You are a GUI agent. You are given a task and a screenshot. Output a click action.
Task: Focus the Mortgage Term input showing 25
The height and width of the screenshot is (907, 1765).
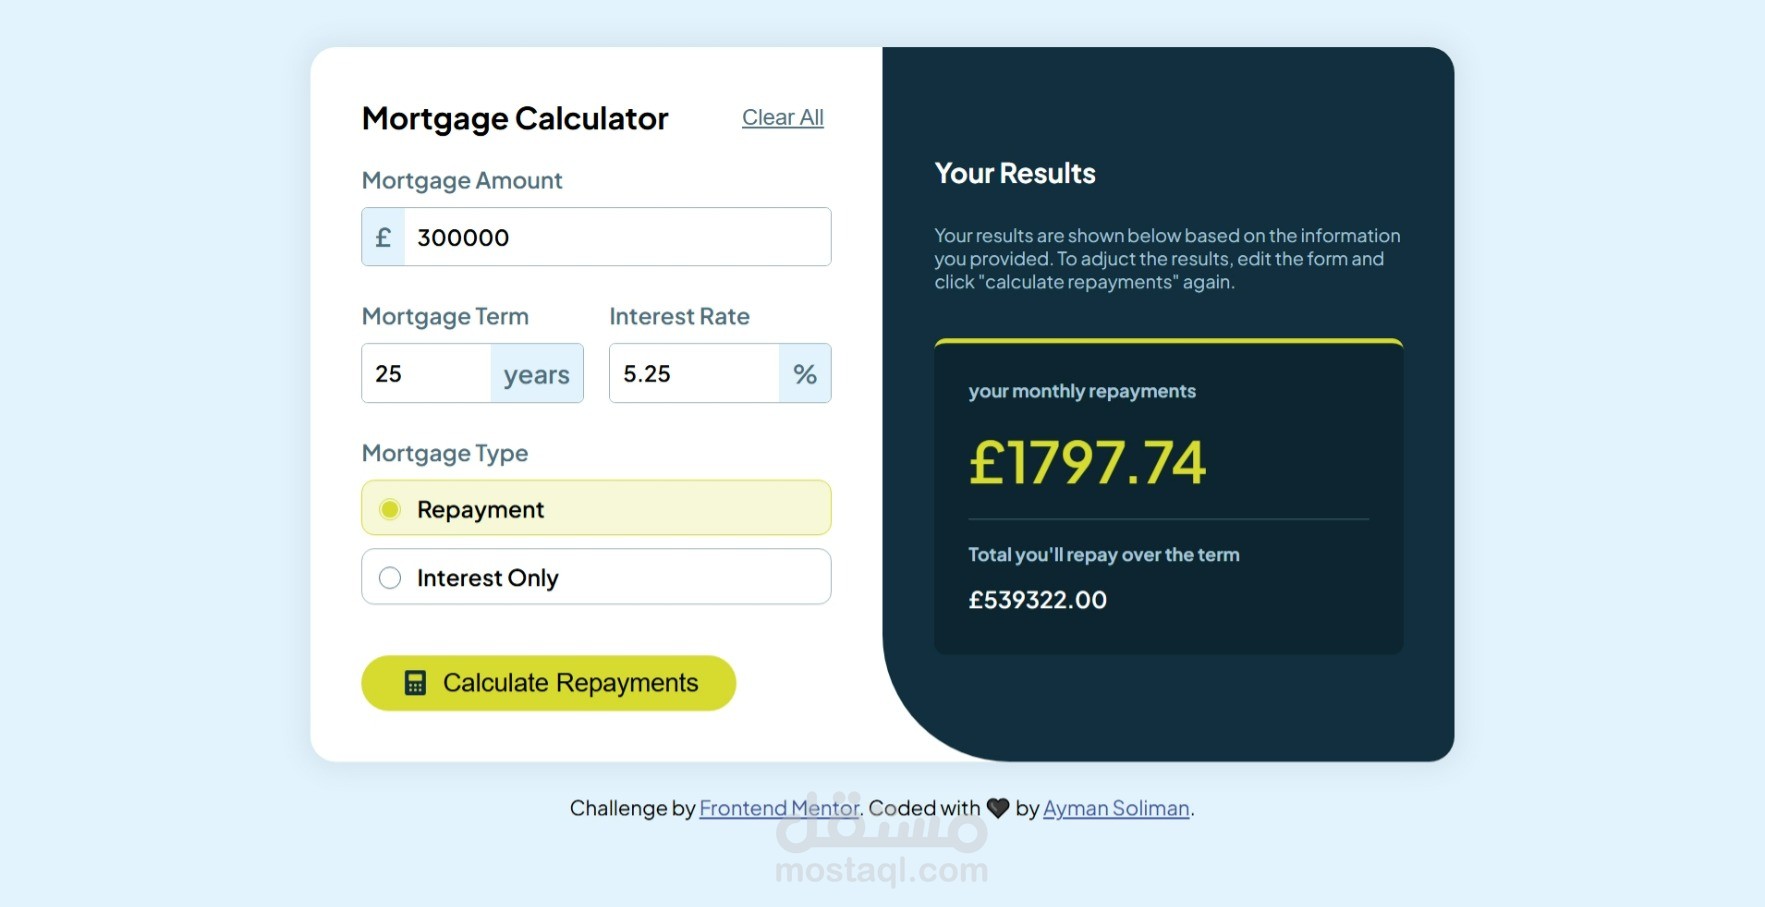427,374
